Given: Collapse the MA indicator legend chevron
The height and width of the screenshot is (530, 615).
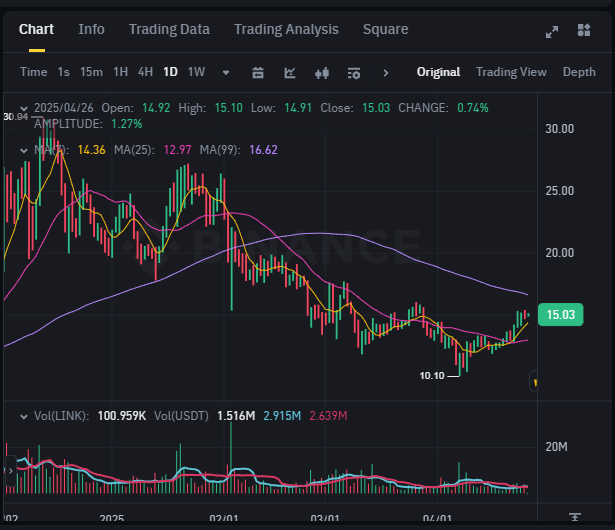Looking at the screenshot, I should coord(24,150).
